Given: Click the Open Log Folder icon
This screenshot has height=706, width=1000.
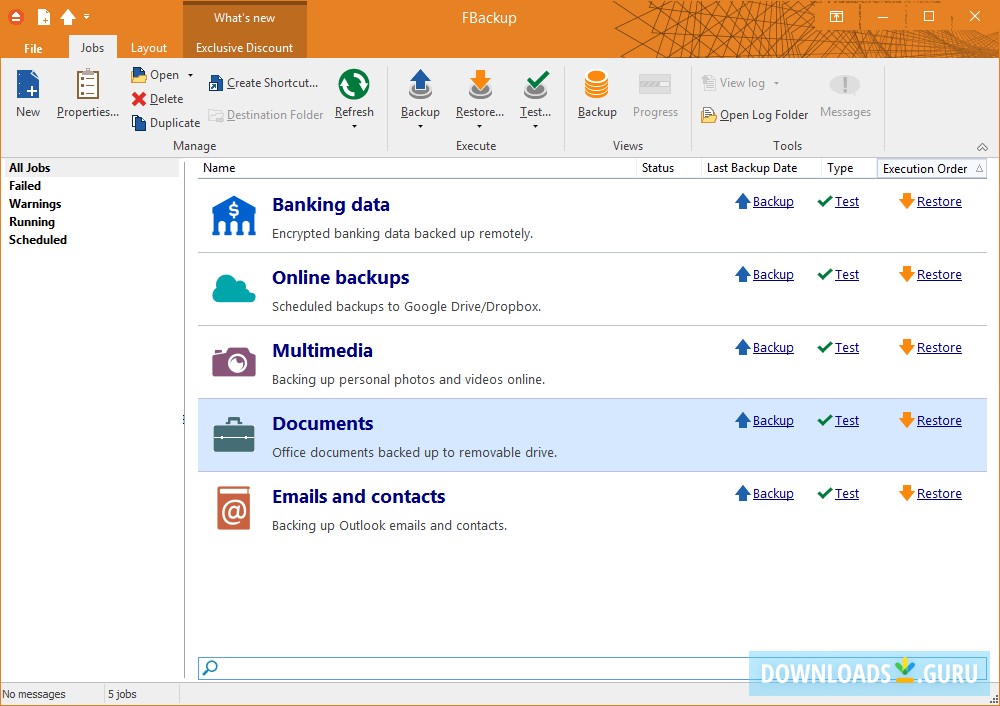Looking at the screenshot, I should tap(709, 115).
